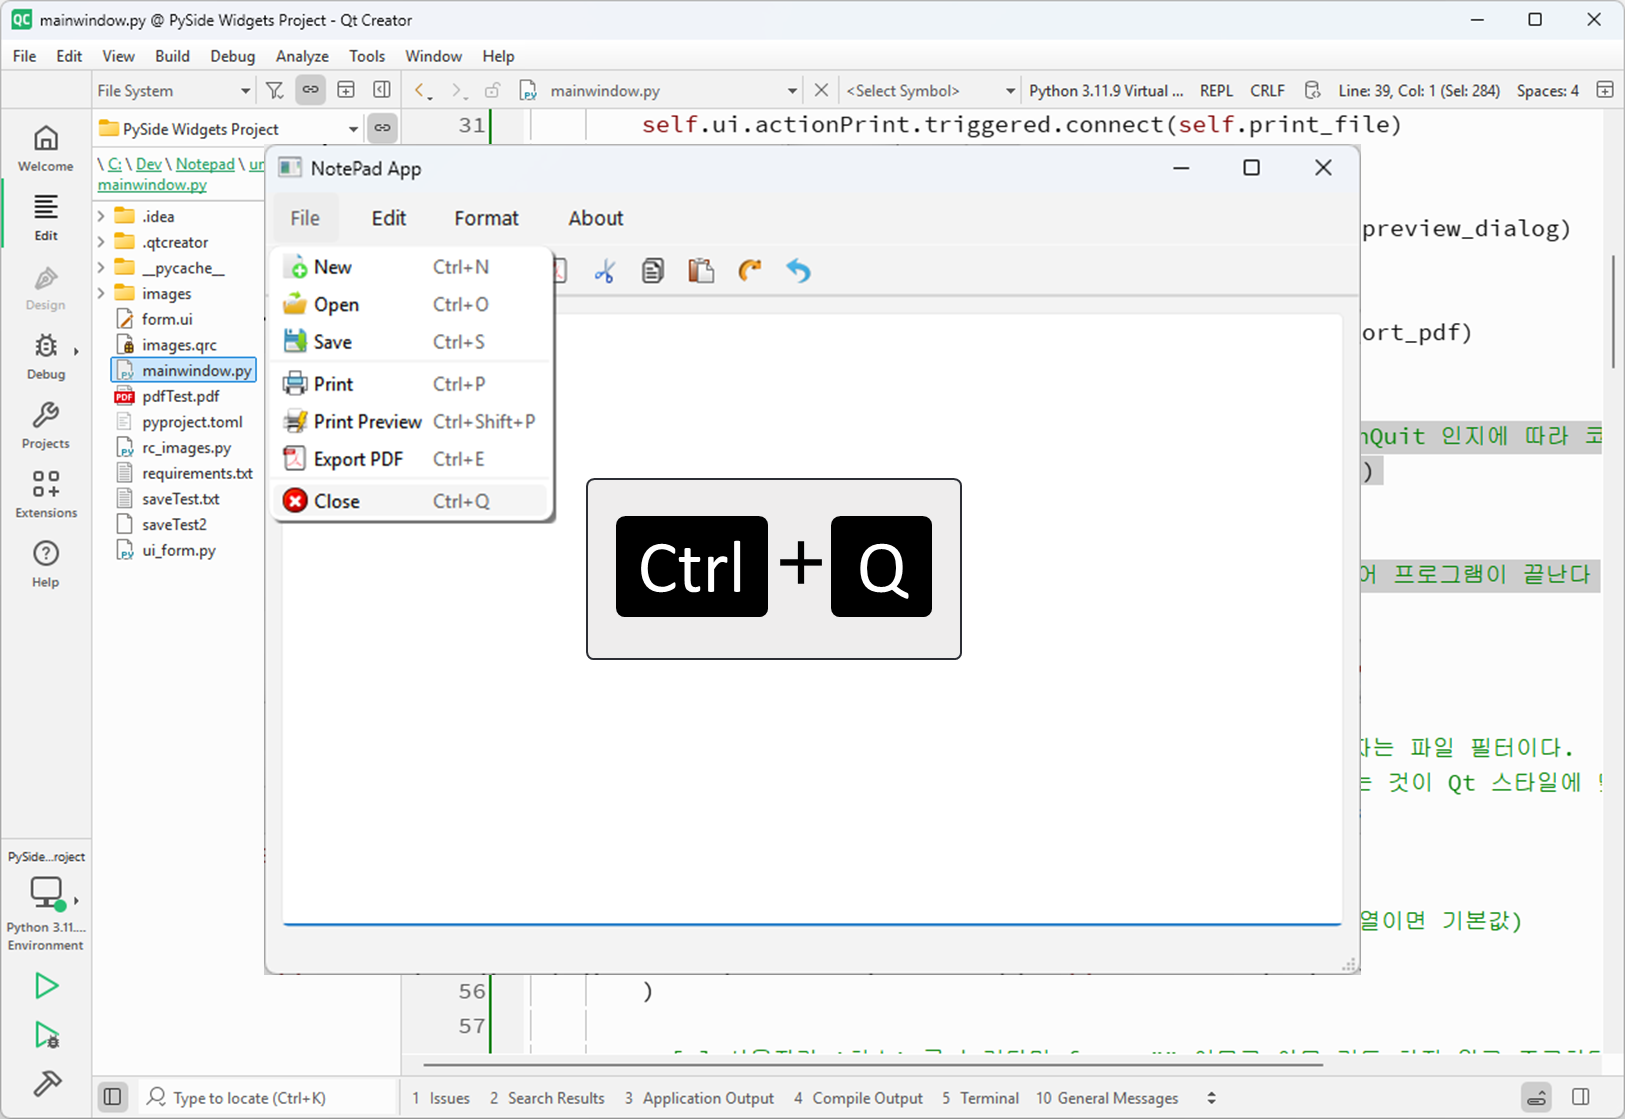Viewport: 1625px width, 1119px height.
Task: Open output panes selector arrows
Action: (1211, 1098)
